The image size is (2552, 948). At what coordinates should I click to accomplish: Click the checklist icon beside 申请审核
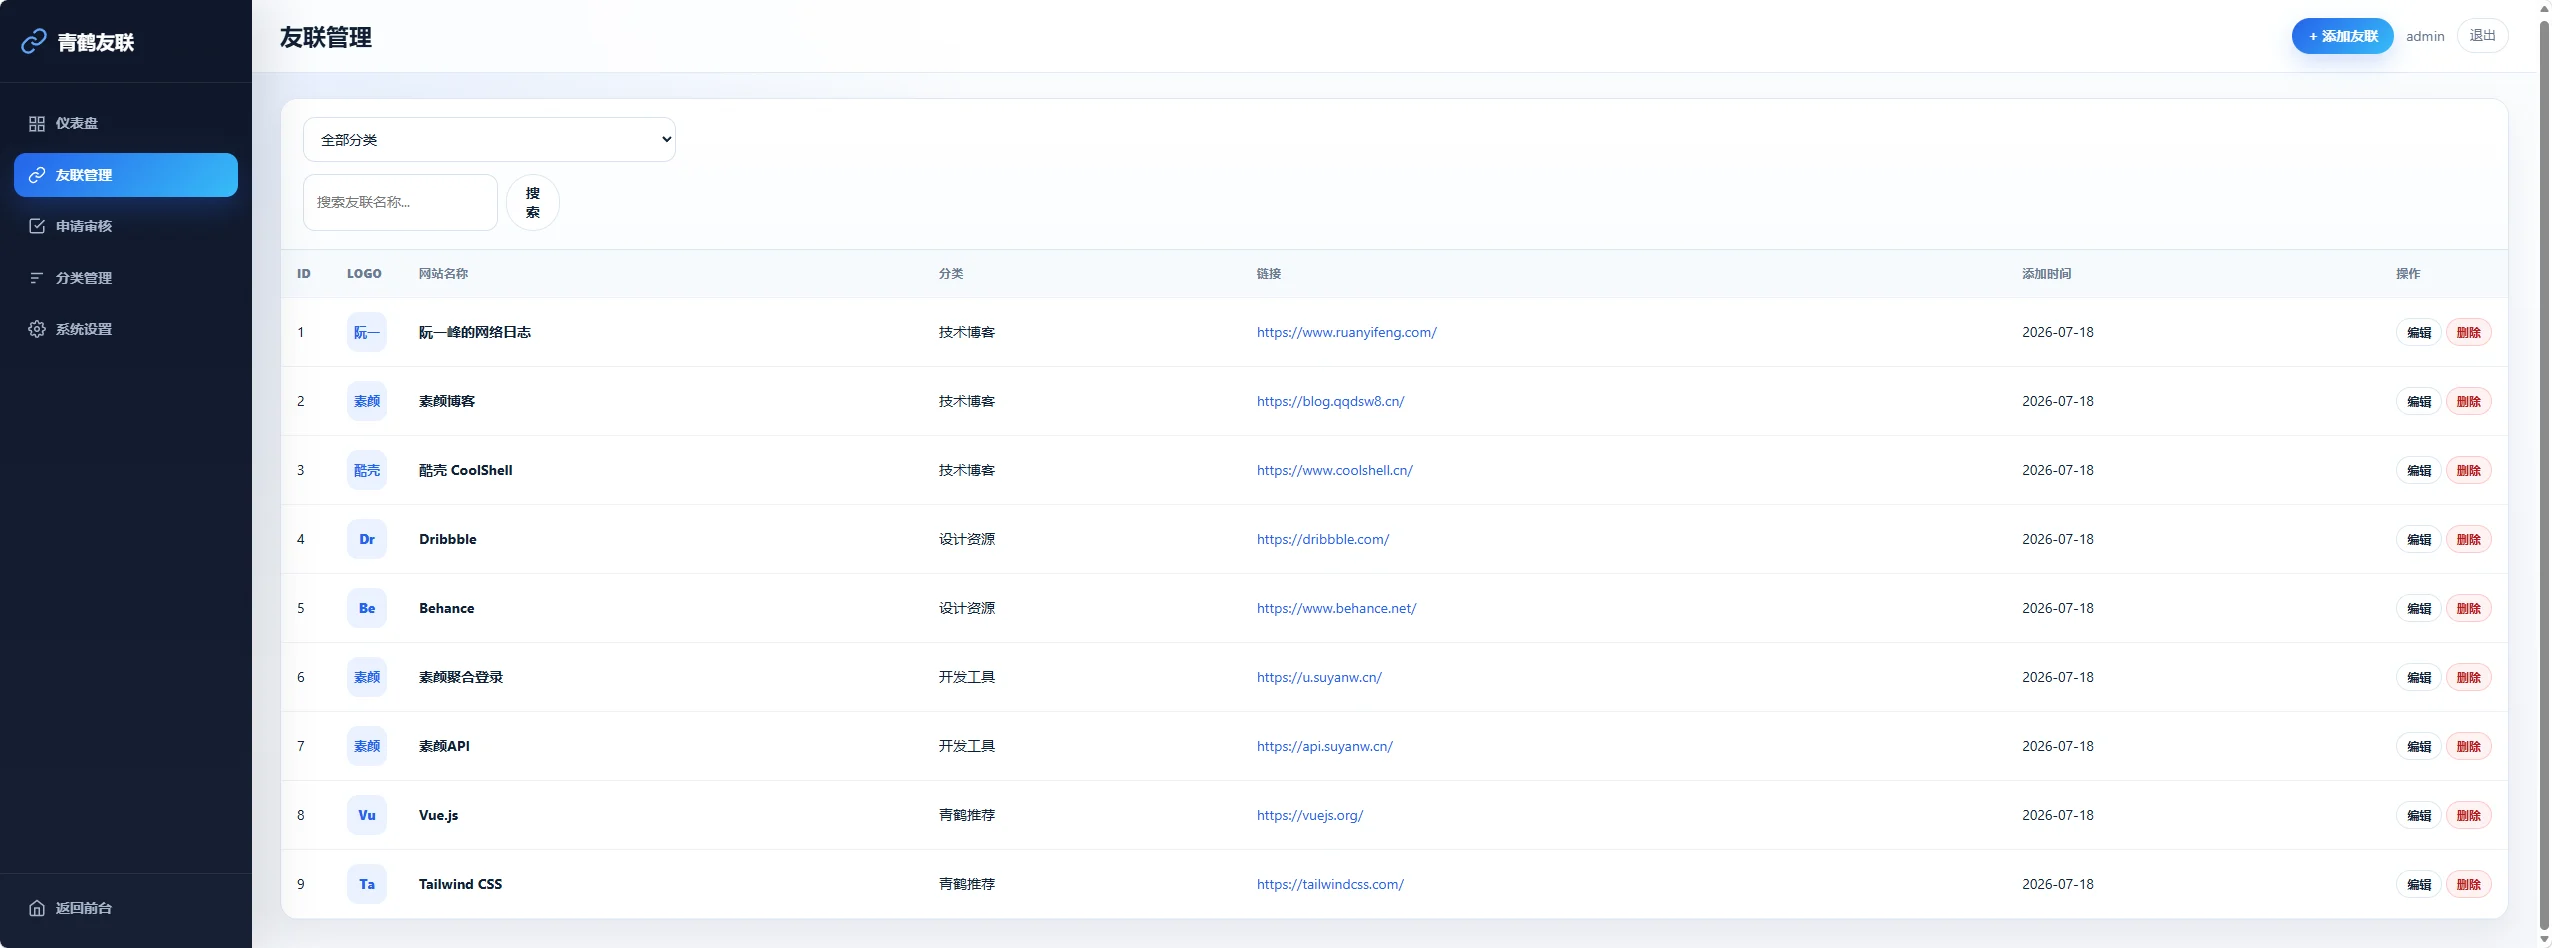(x=37, y=226)
